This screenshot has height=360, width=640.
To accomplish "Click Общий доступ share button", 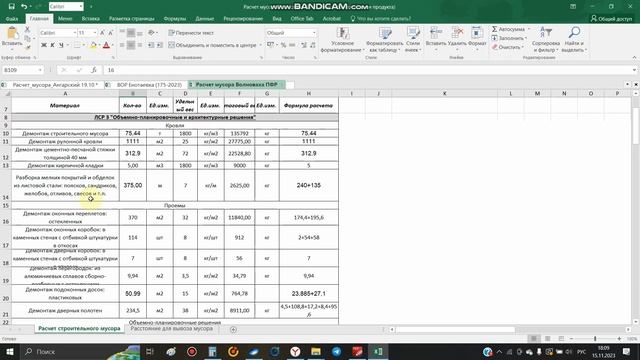I will click(611, 19).
